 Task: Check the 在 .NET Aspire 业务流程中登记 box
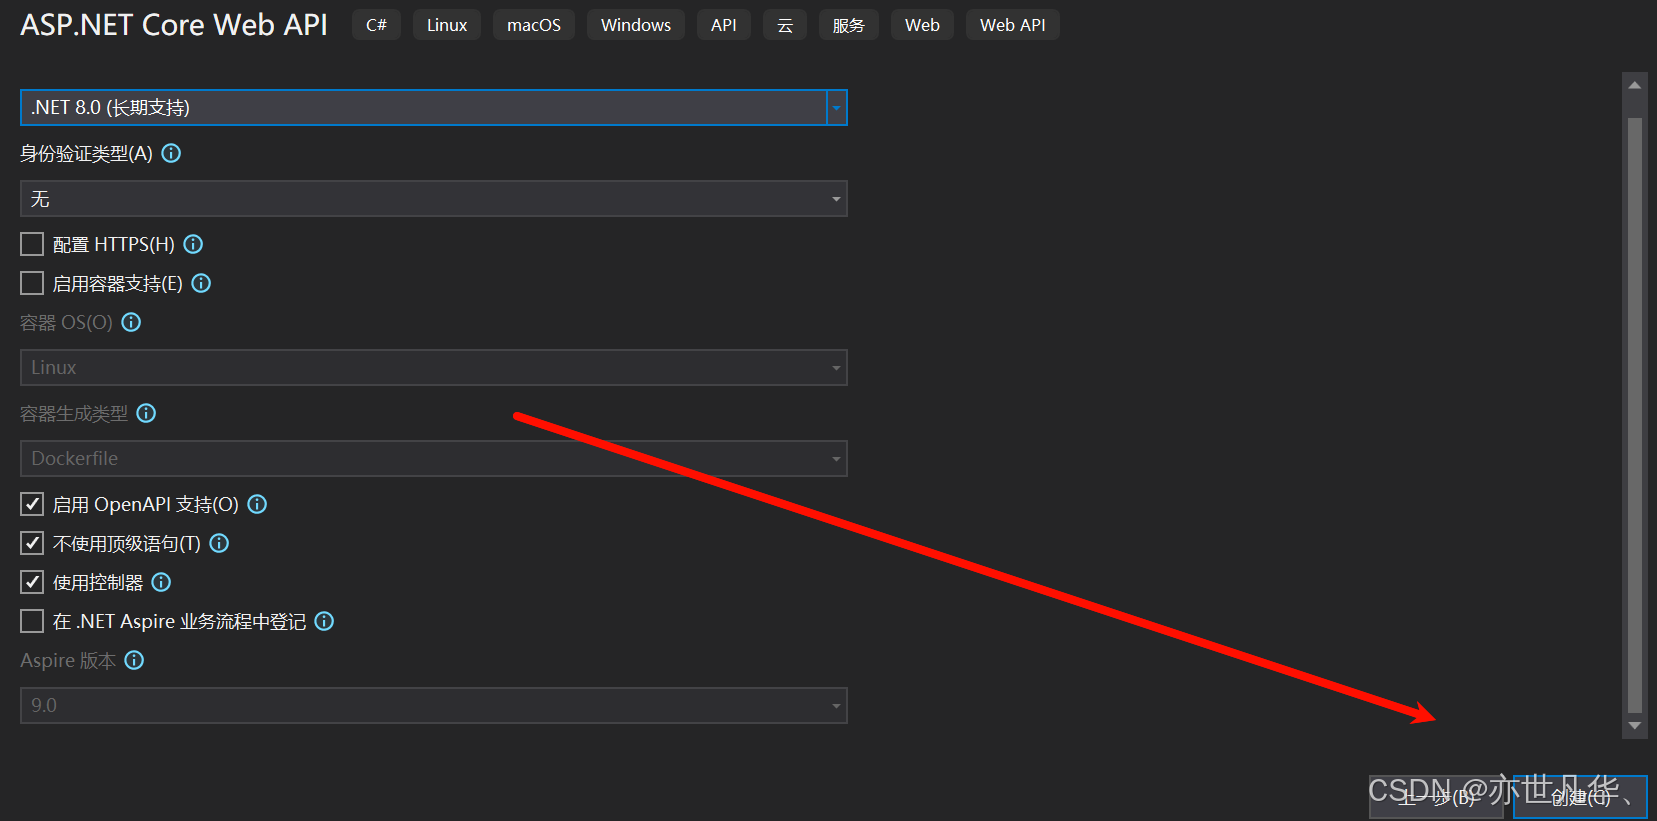tap(32, 621)
